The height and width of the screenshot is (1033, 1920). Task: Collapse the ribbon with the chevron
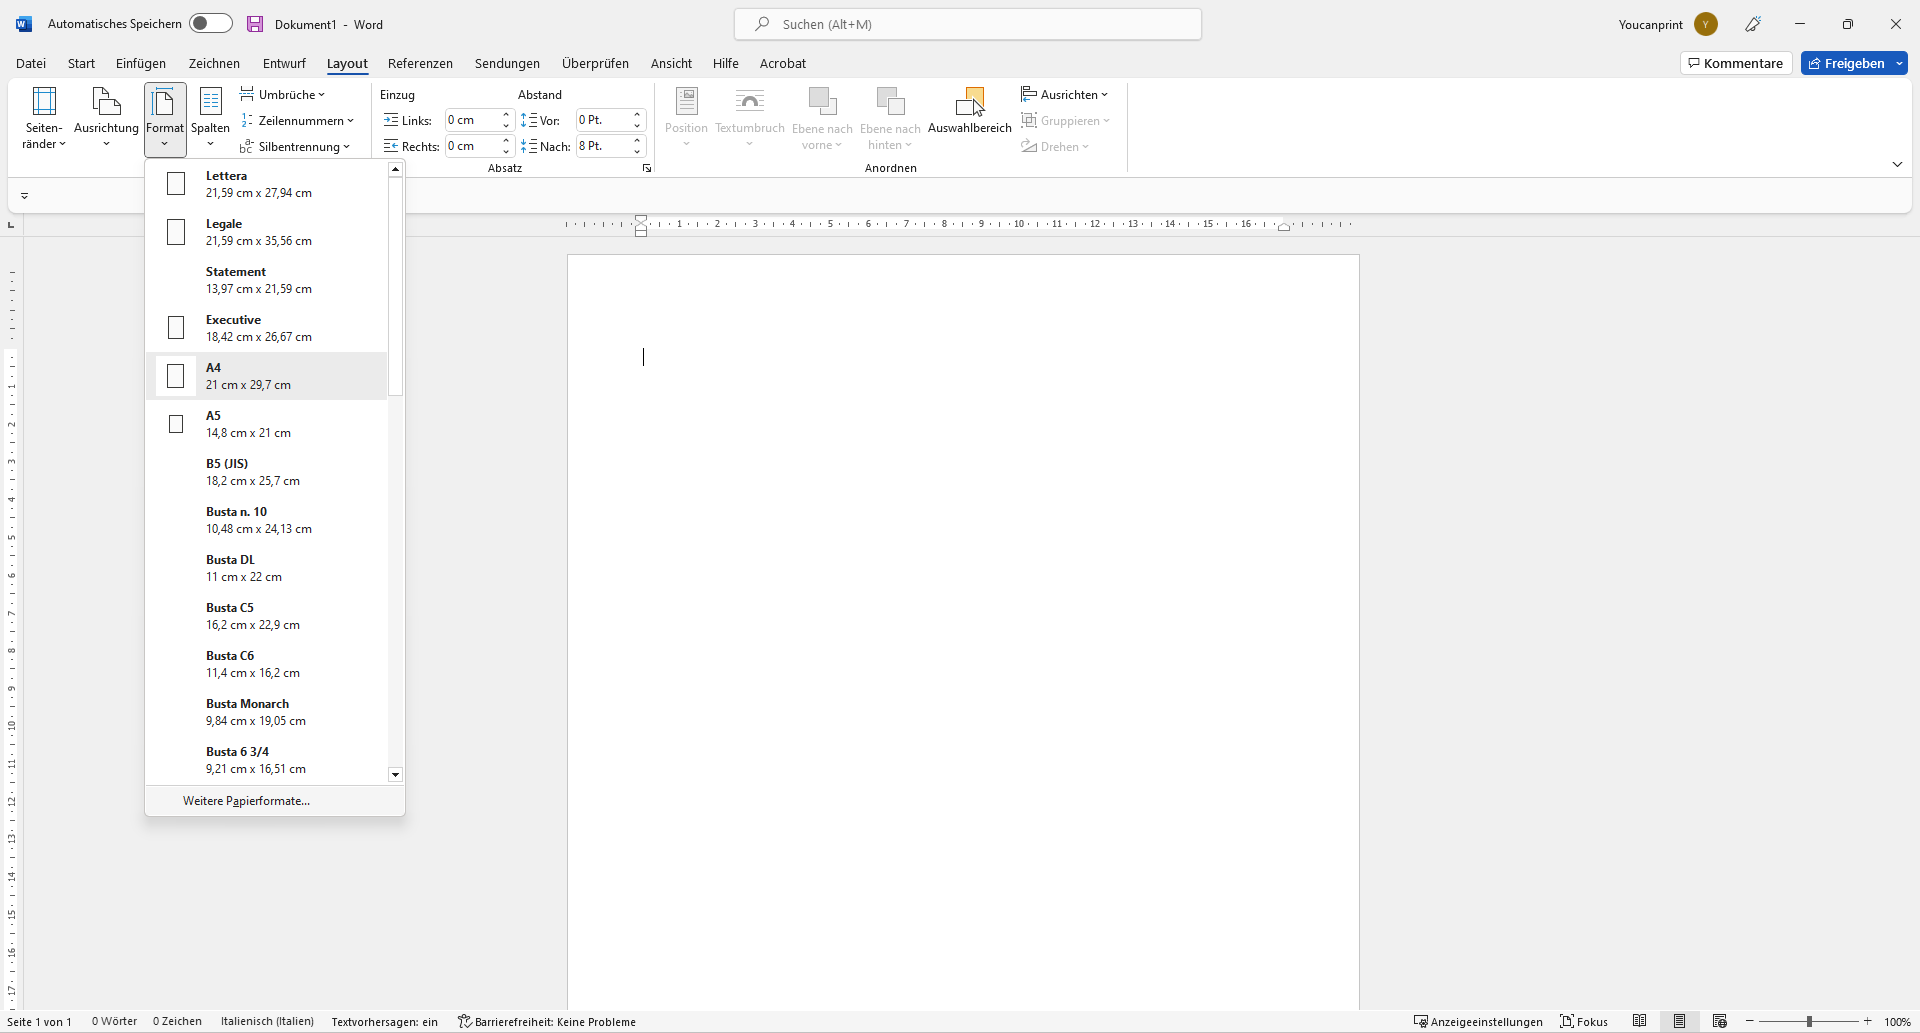(1897, 164)
